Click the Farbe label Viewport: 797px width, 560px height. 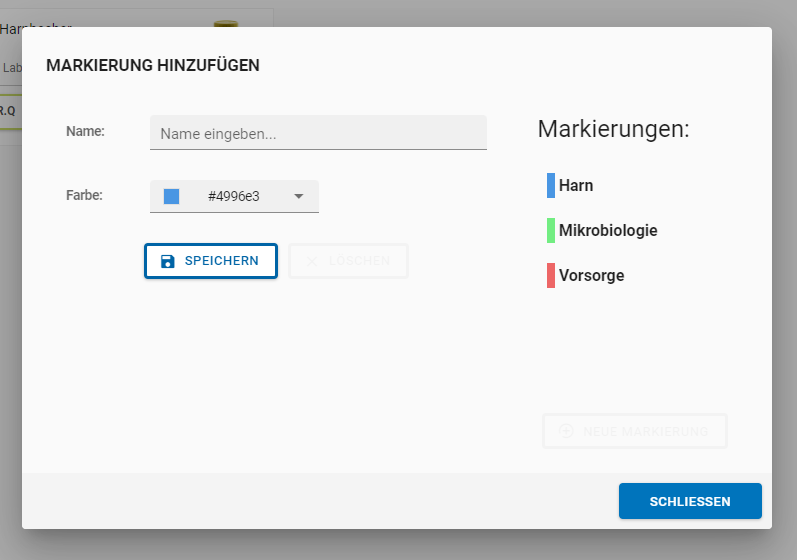[x=84, y=195]
